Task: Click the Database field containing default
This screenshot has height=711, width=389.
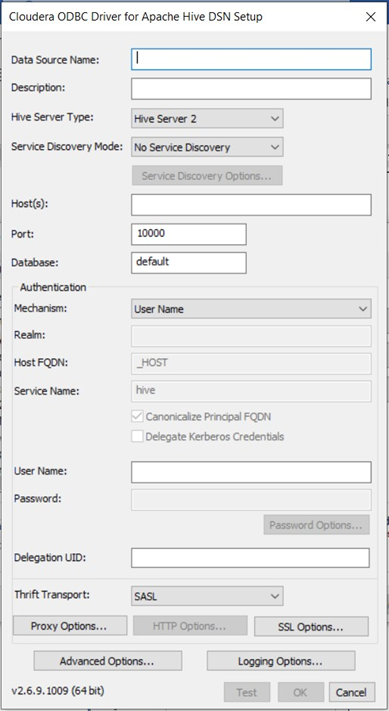Action: tap(189, 263)
